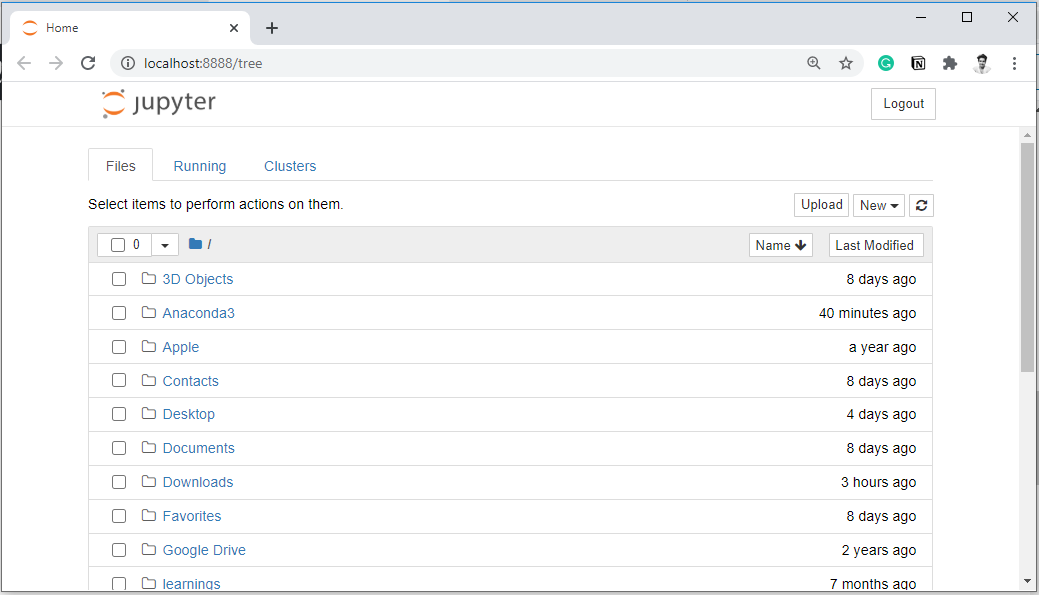
Task: Click the Favorites folder icon
Action: point(148,515)
